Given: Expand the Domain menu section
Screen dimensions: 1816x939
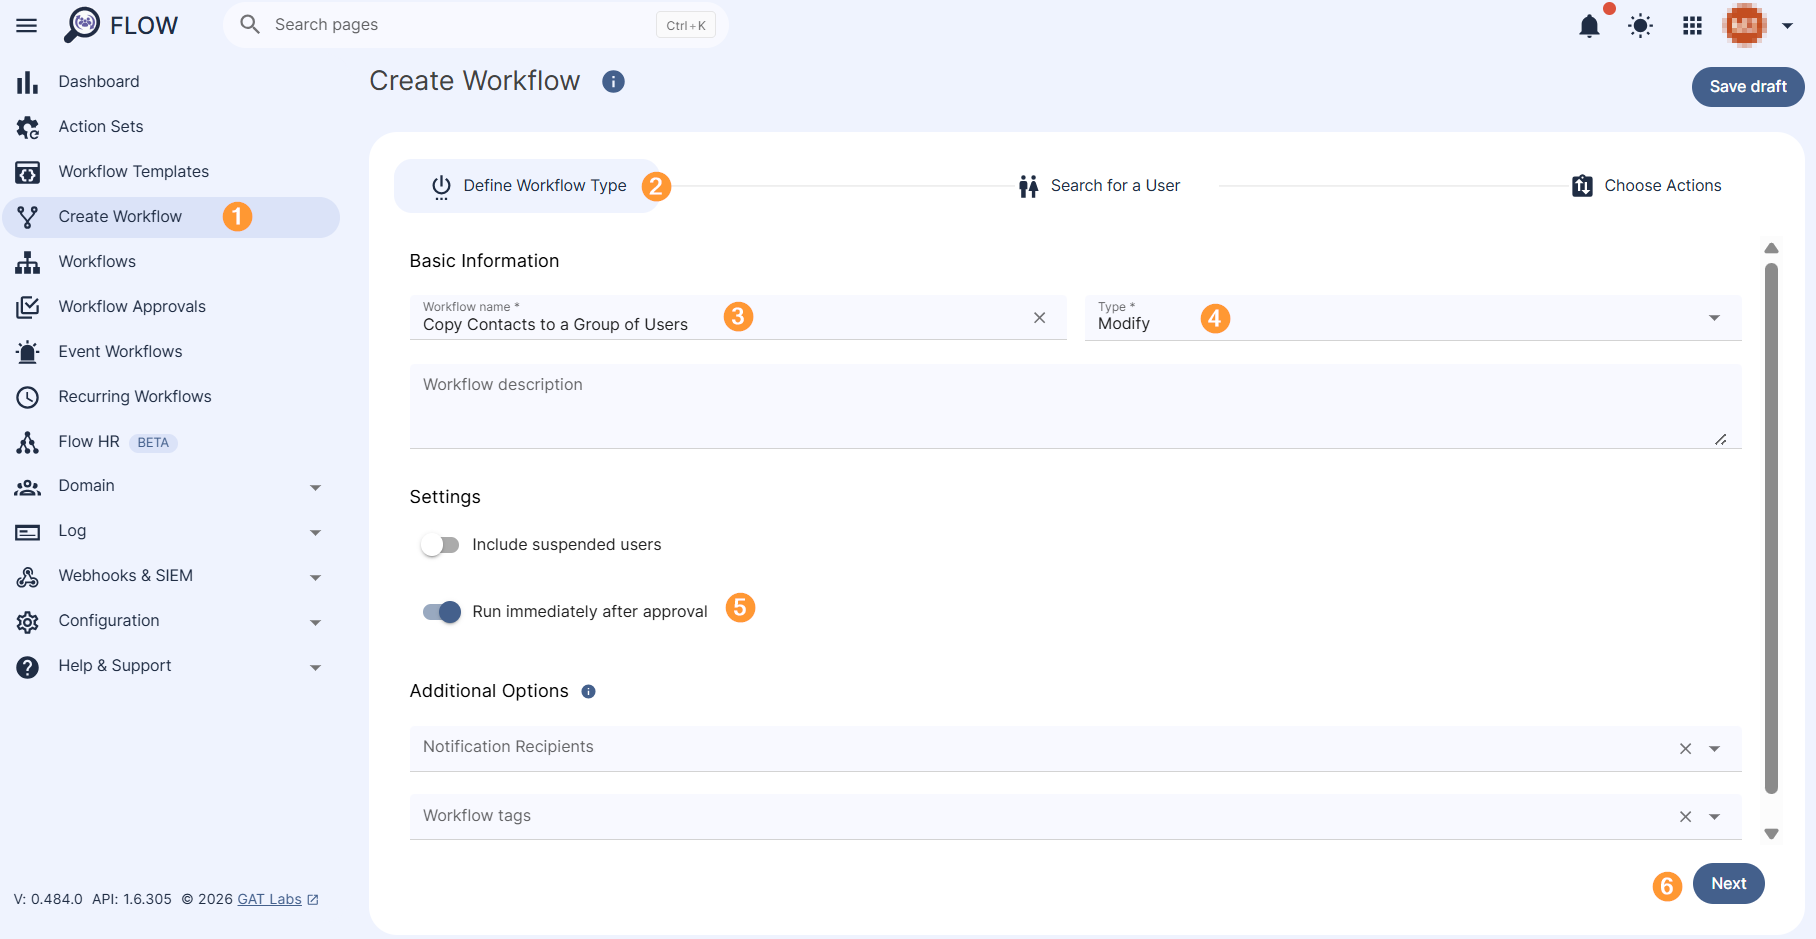Looking at the screenshot, I should pyautogui.click(x=316, y=488).
